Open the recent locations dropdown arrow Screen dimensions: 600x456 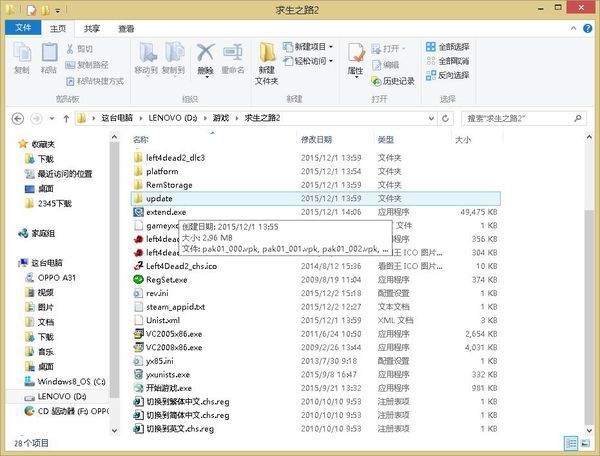(x=52, y=119)
